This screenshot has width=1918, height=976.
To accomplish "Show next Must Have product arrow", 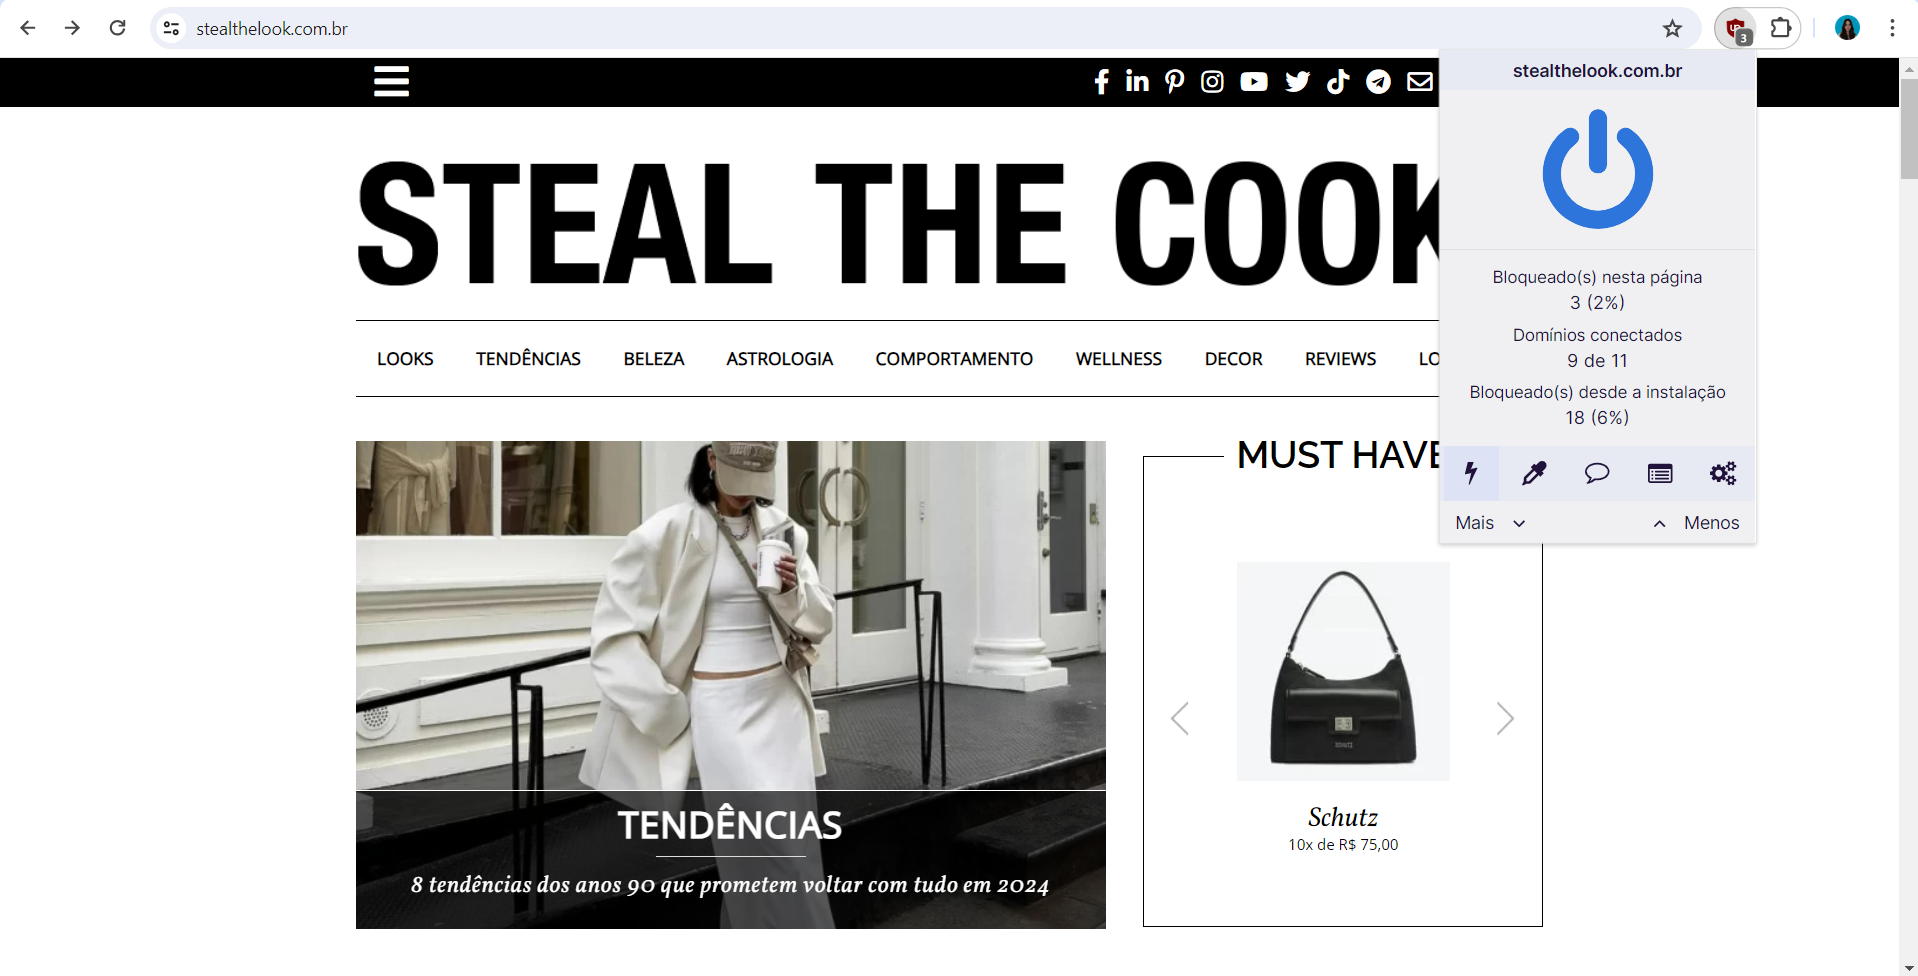I will [x=1505, y=718].
